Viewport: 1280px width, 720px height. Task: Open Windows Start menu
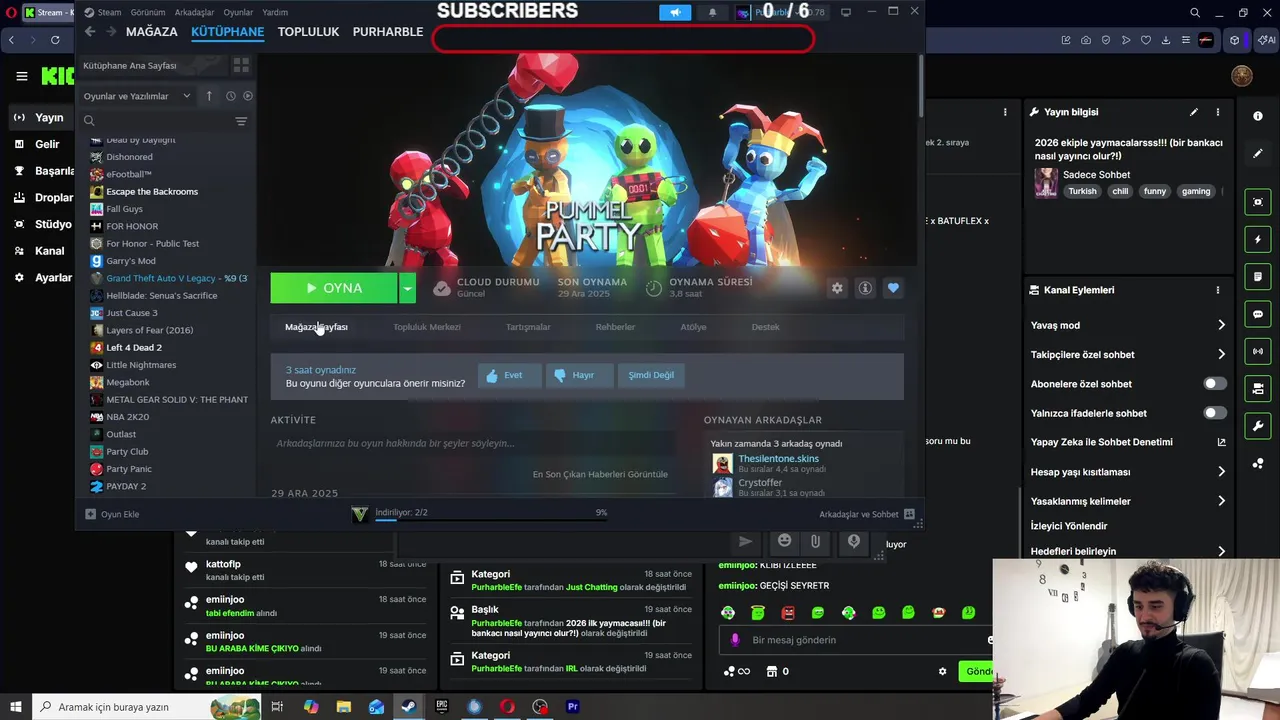point(16,706)
